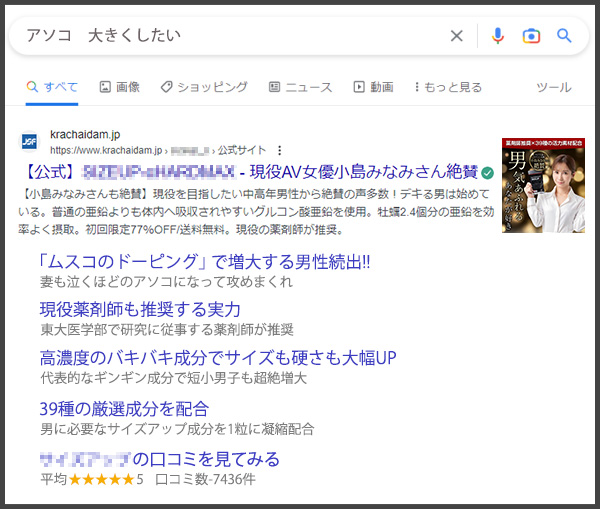Click the green verified checkmark badge
Image resolution: width=600 pixels, height=509 pixels.
click(x=487, y=173)
